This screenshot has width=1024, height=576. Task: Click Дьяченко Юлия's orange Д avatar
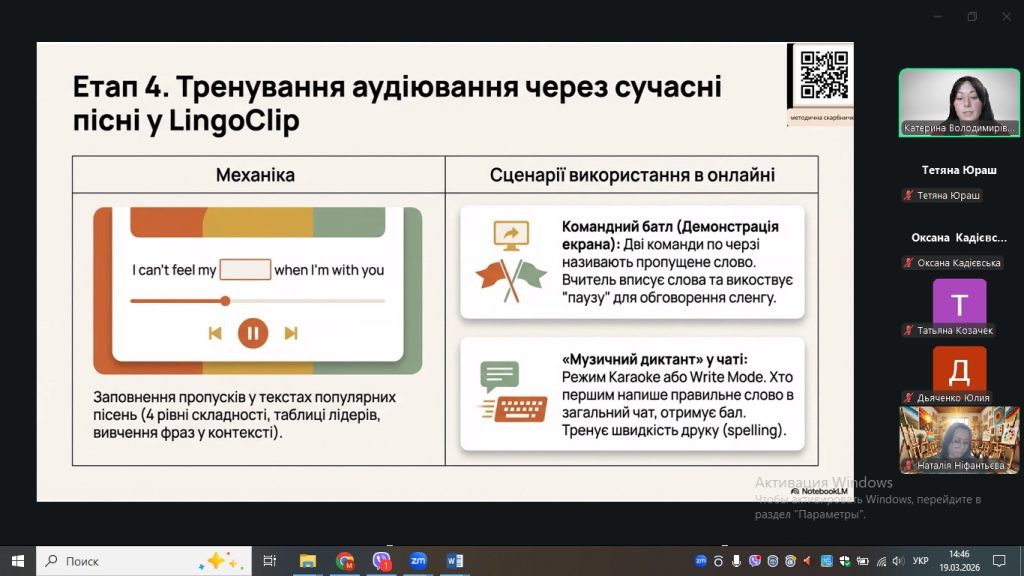[x=959, y=370]
